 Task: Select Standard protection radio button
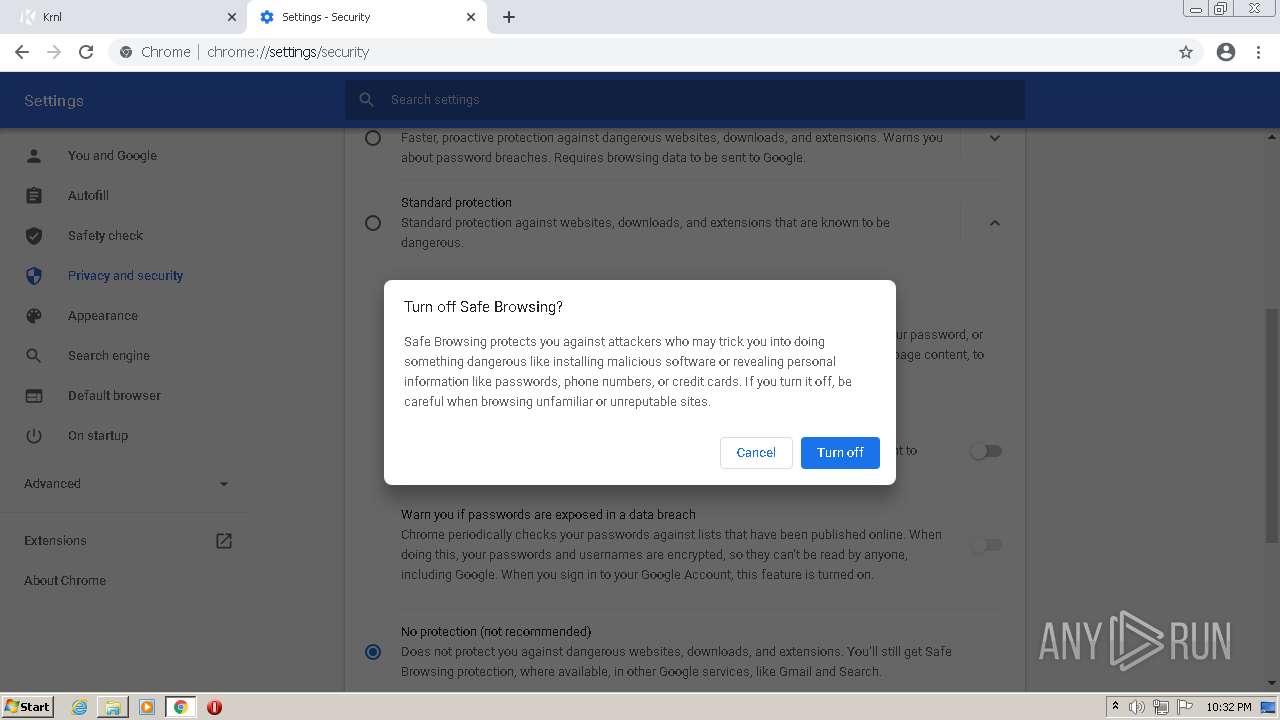pyautogui.click(x=373, y=222)
